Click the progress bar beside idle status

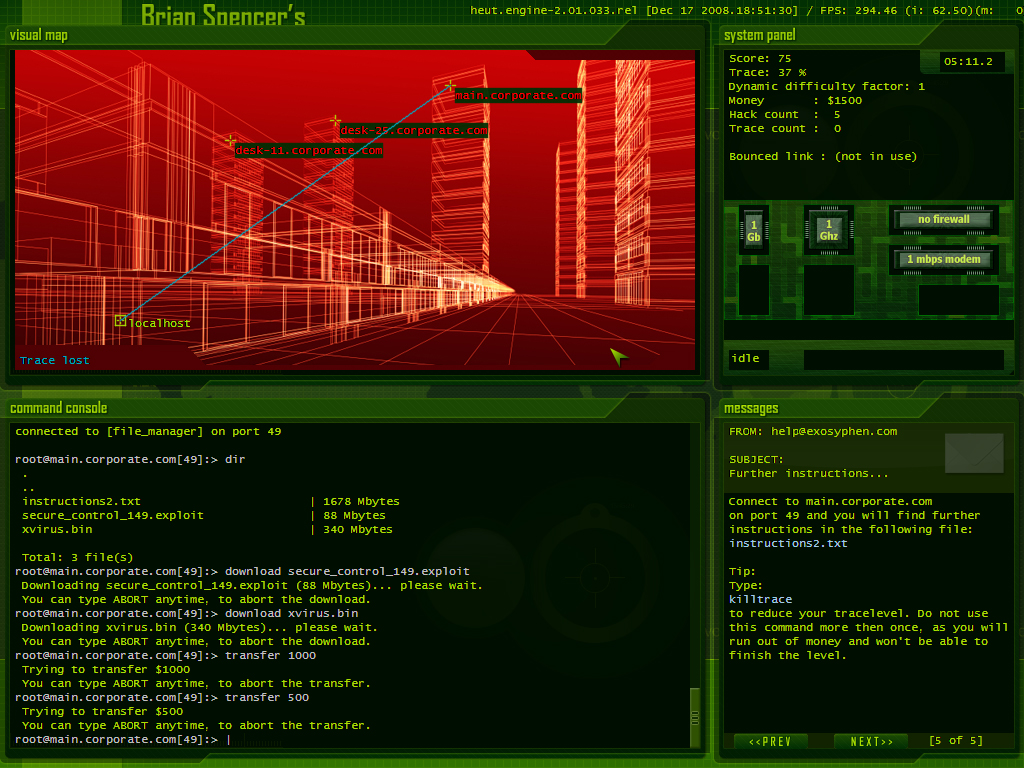pos(903,359)
